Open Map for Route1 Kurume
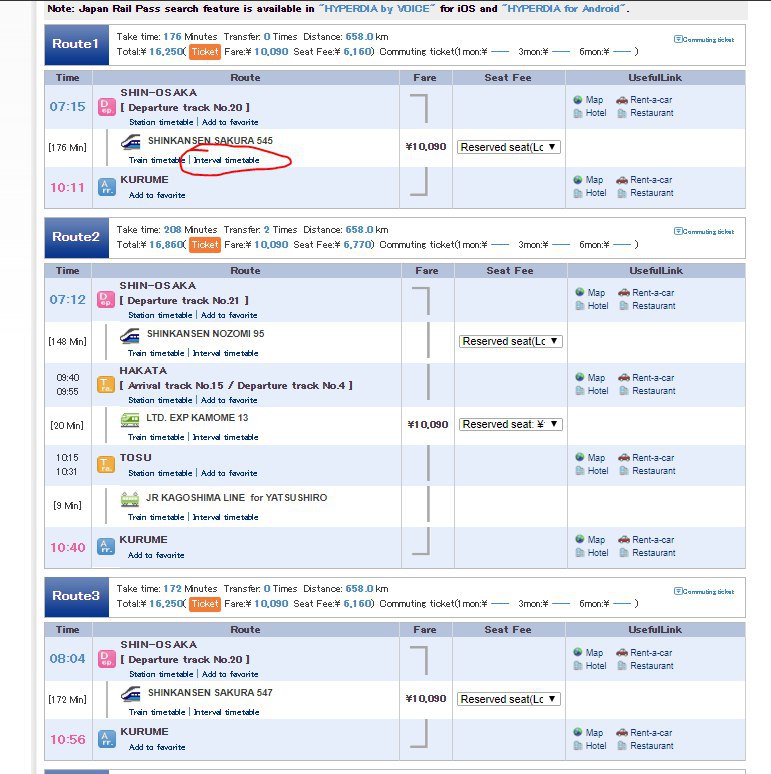The height and width of the screenshot is (774, 771). 588,180
